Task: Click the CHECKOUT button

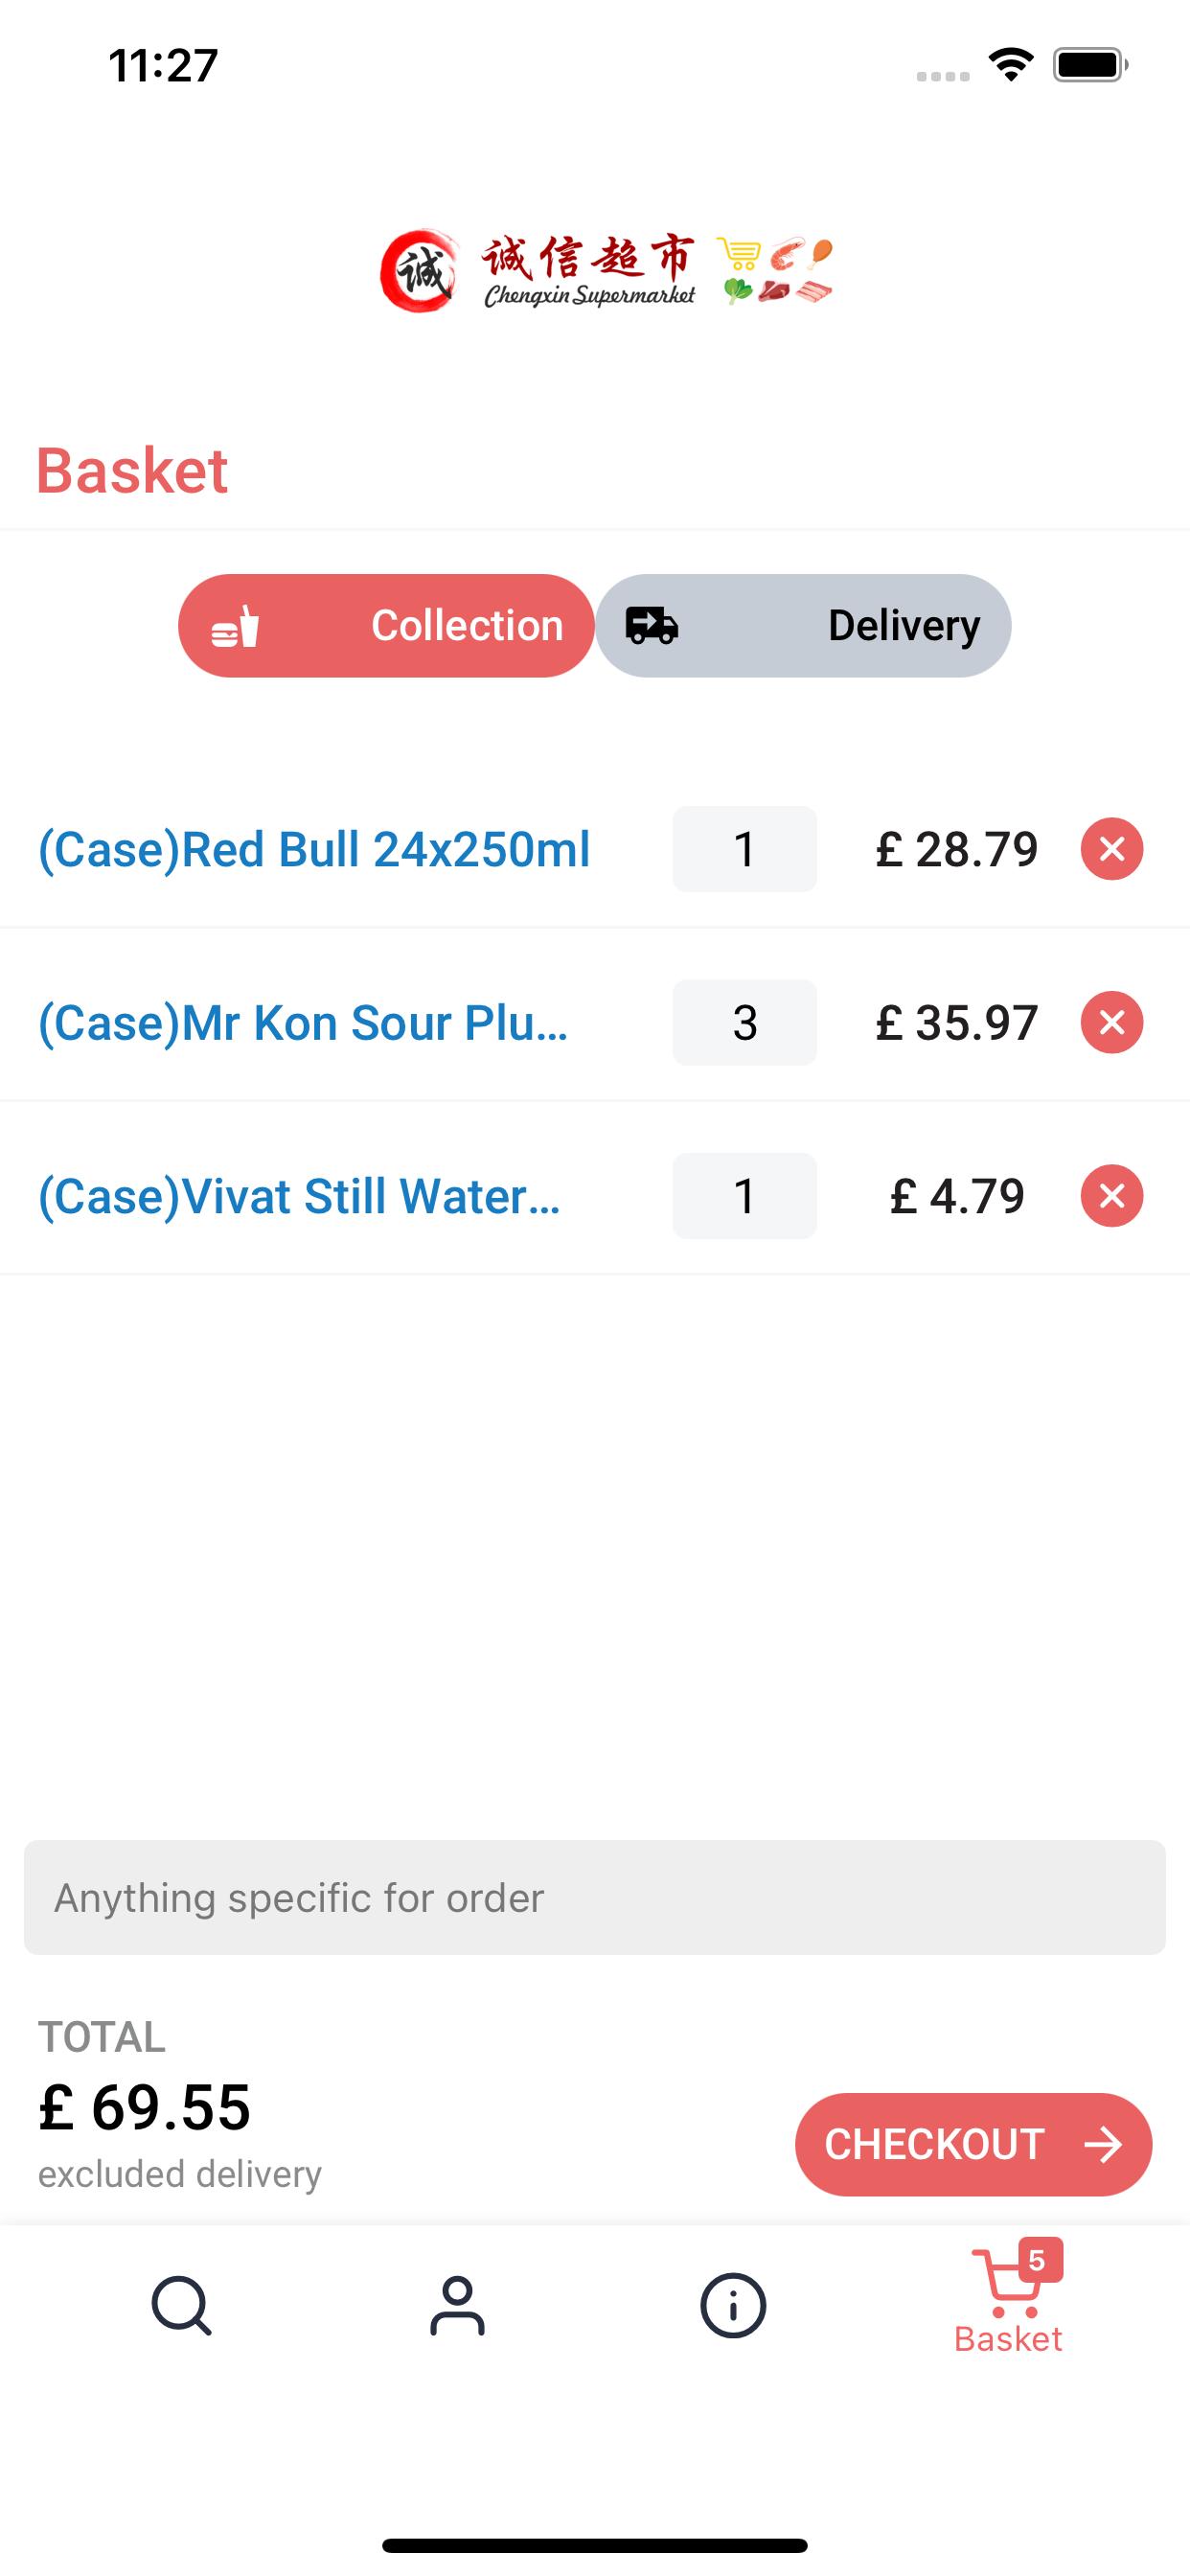Action: 973,2145
